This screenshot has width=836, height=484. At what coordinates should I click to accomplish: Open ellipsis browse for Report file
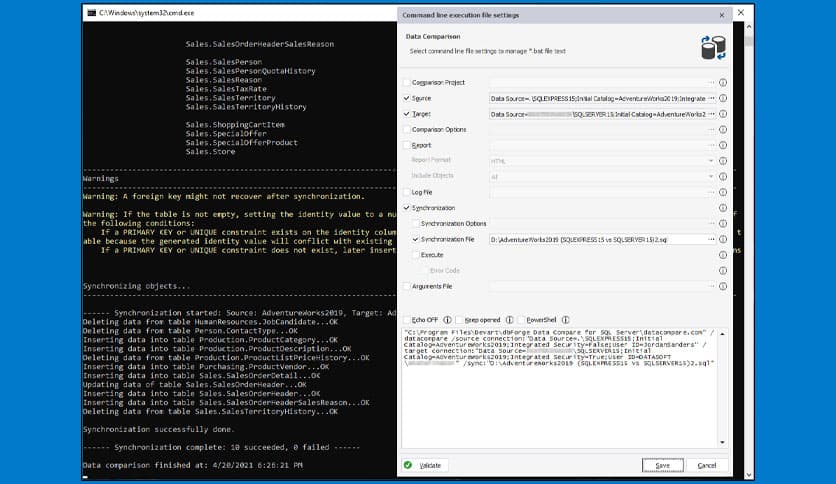point(711,145)
